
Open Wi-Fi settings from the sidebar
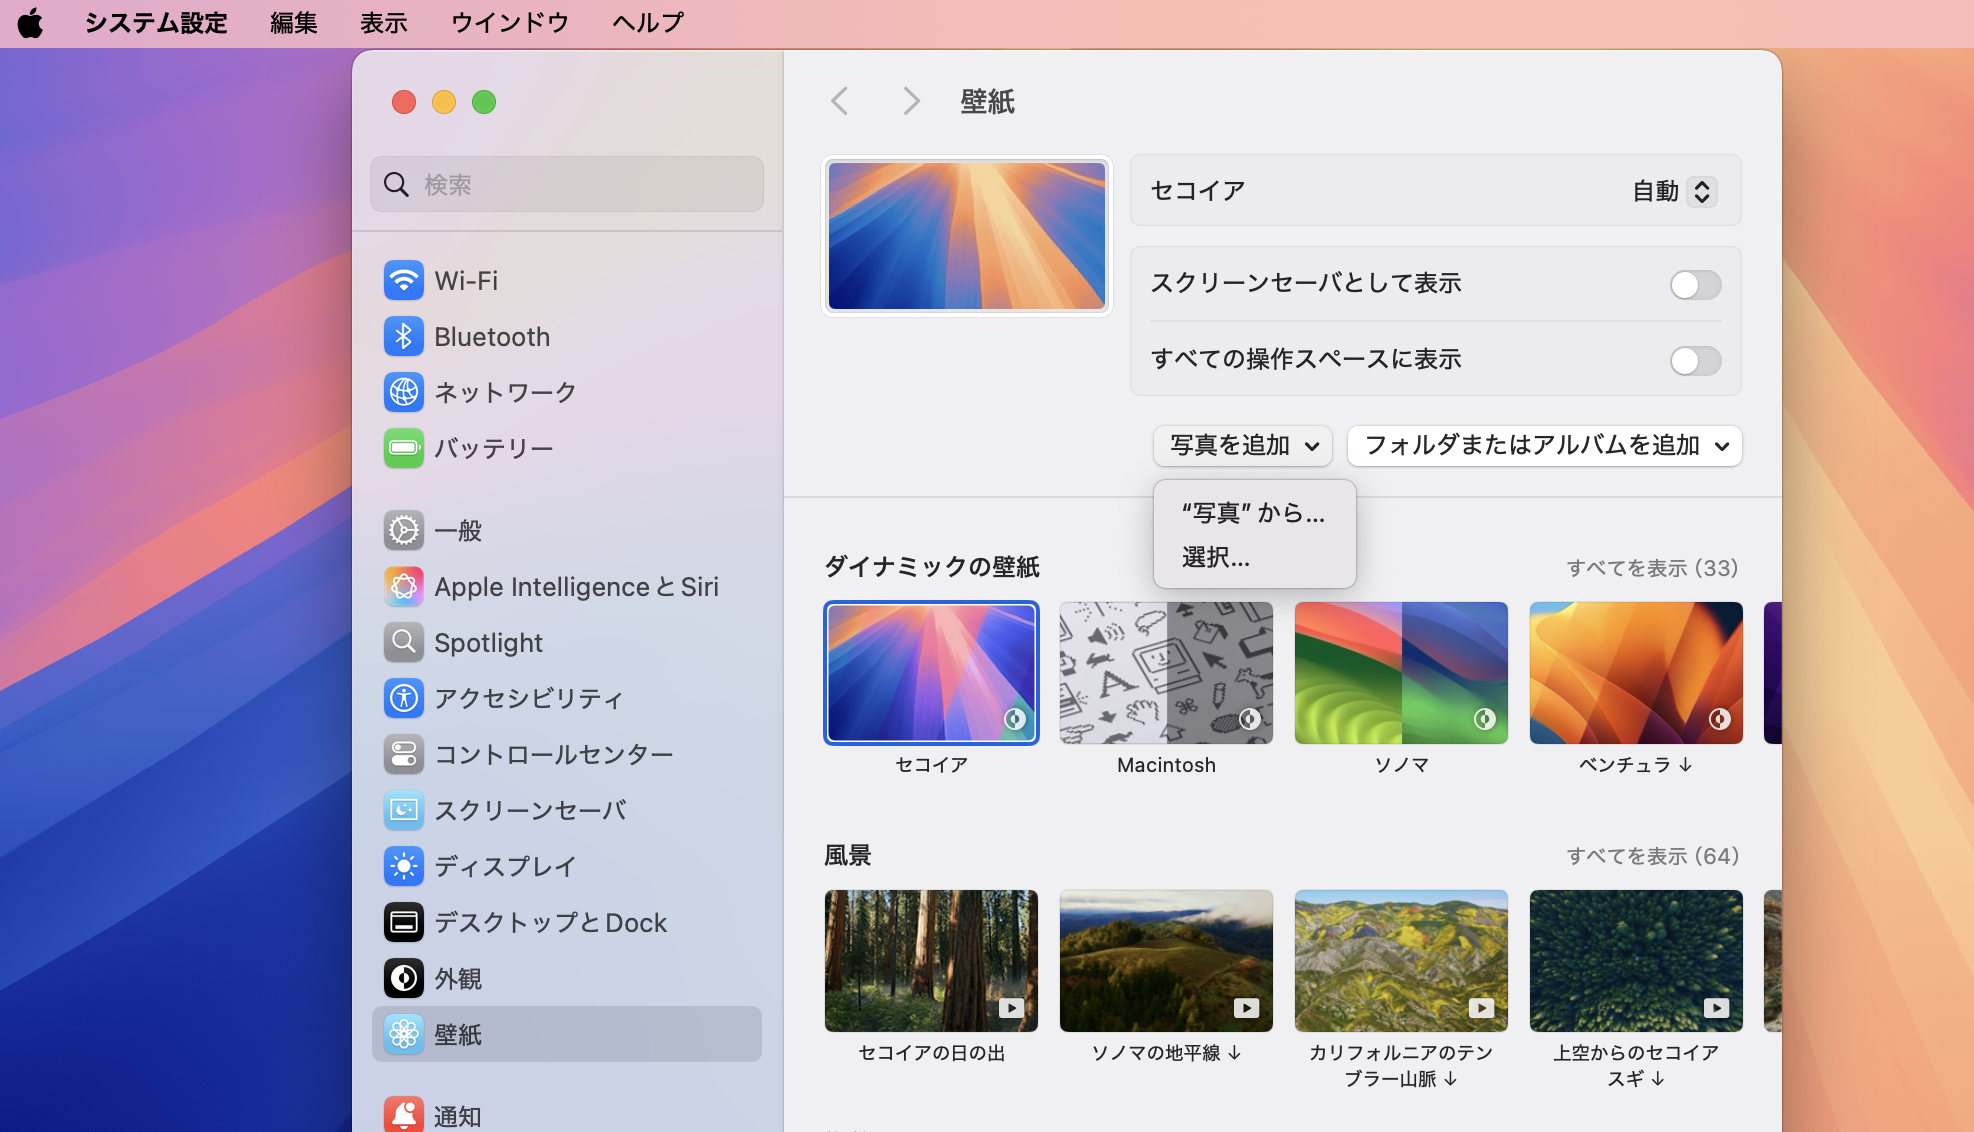[x=466, y=281]
